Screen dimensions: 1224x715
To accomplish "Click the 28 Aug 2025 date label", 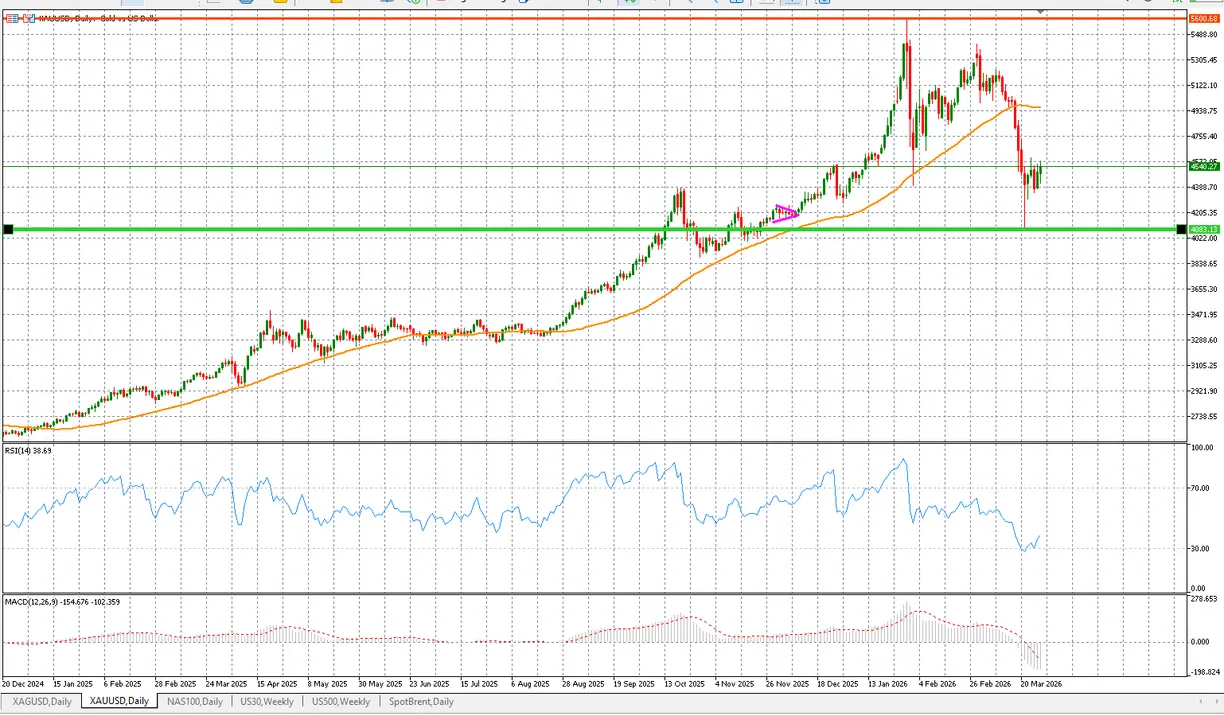I will pos(583,685).
